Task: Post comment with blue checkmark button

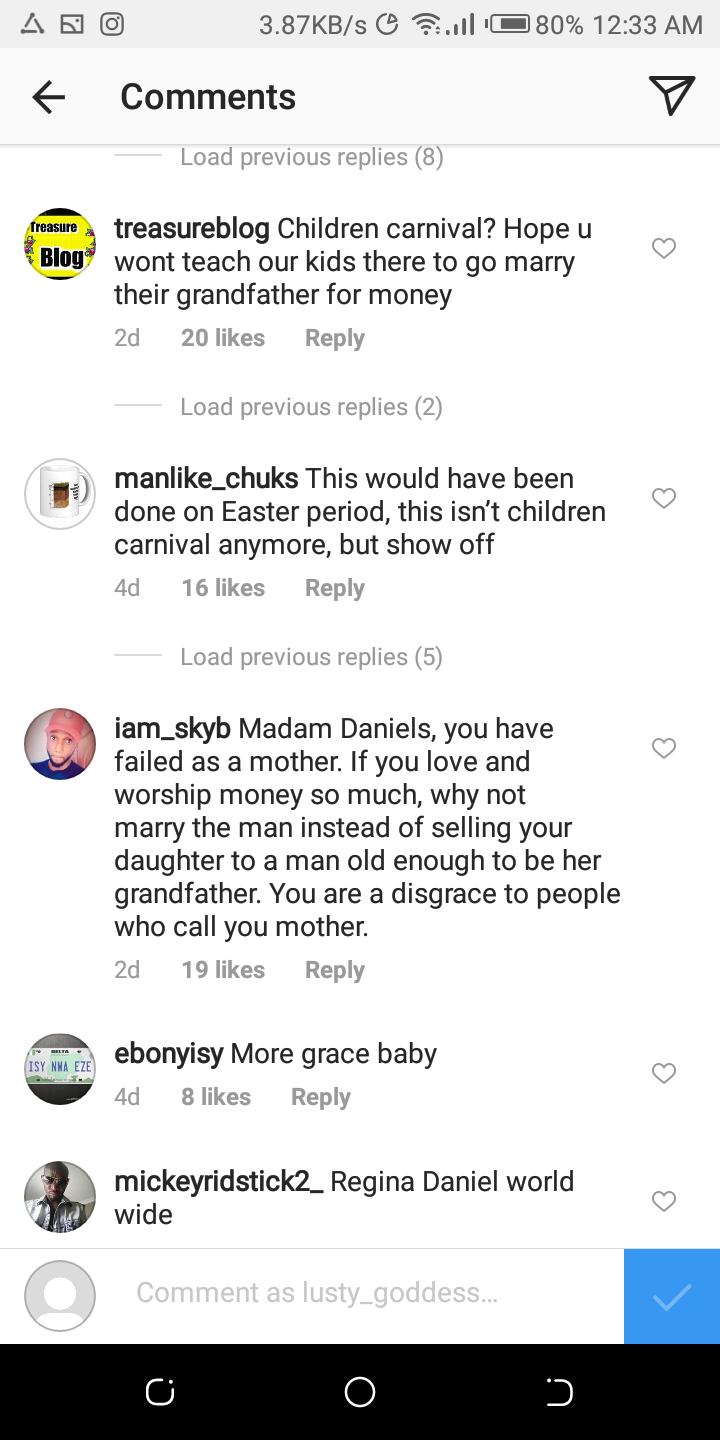Action: click(671, 1296)
